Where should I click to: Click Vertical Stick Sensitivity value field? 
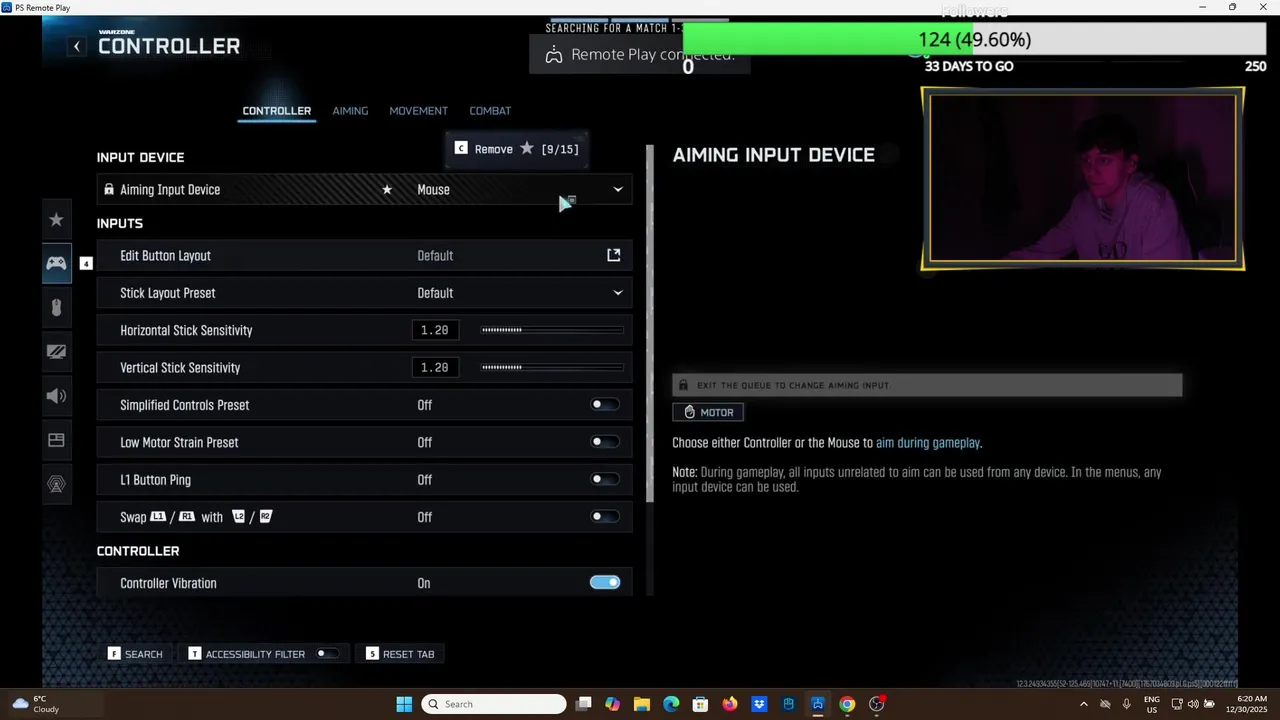[434, 368]
